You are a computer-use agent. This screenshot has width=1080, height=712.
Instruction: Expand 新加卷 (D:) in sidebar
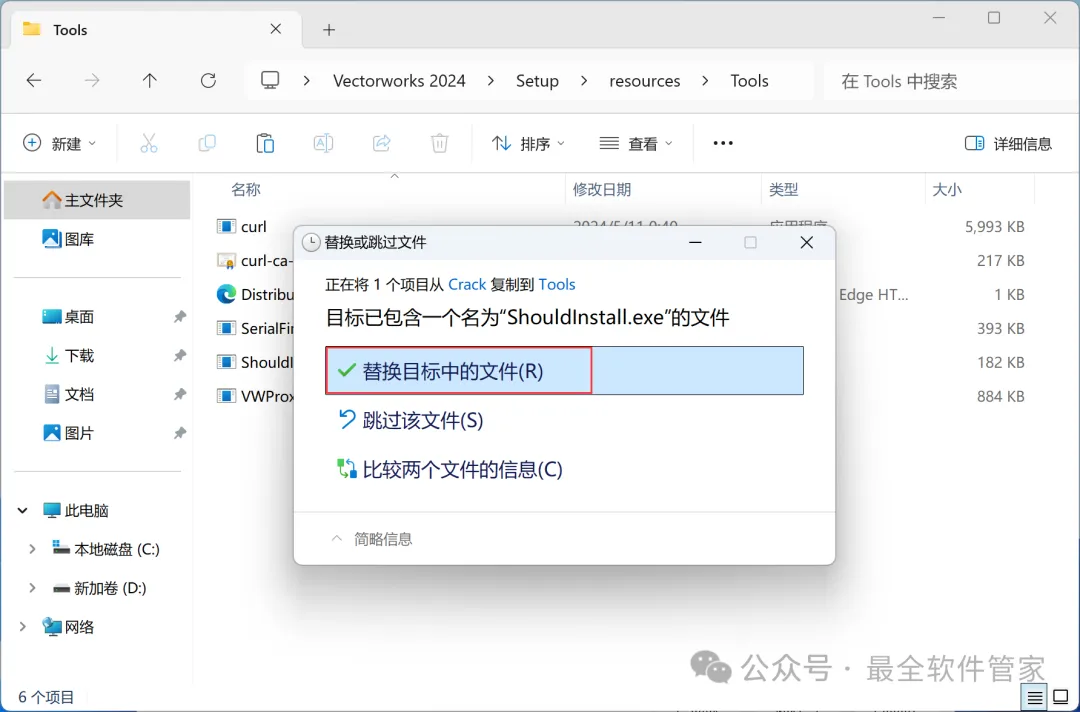[32, 588]
